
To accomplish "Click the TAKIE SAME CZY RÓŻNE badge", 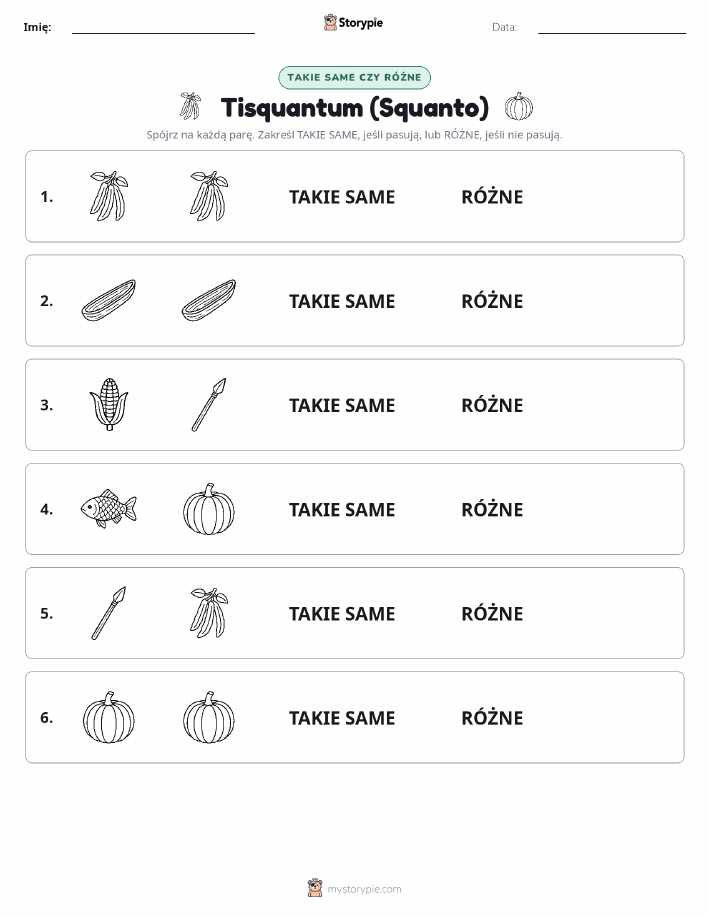I will click(x=354, y=77).
